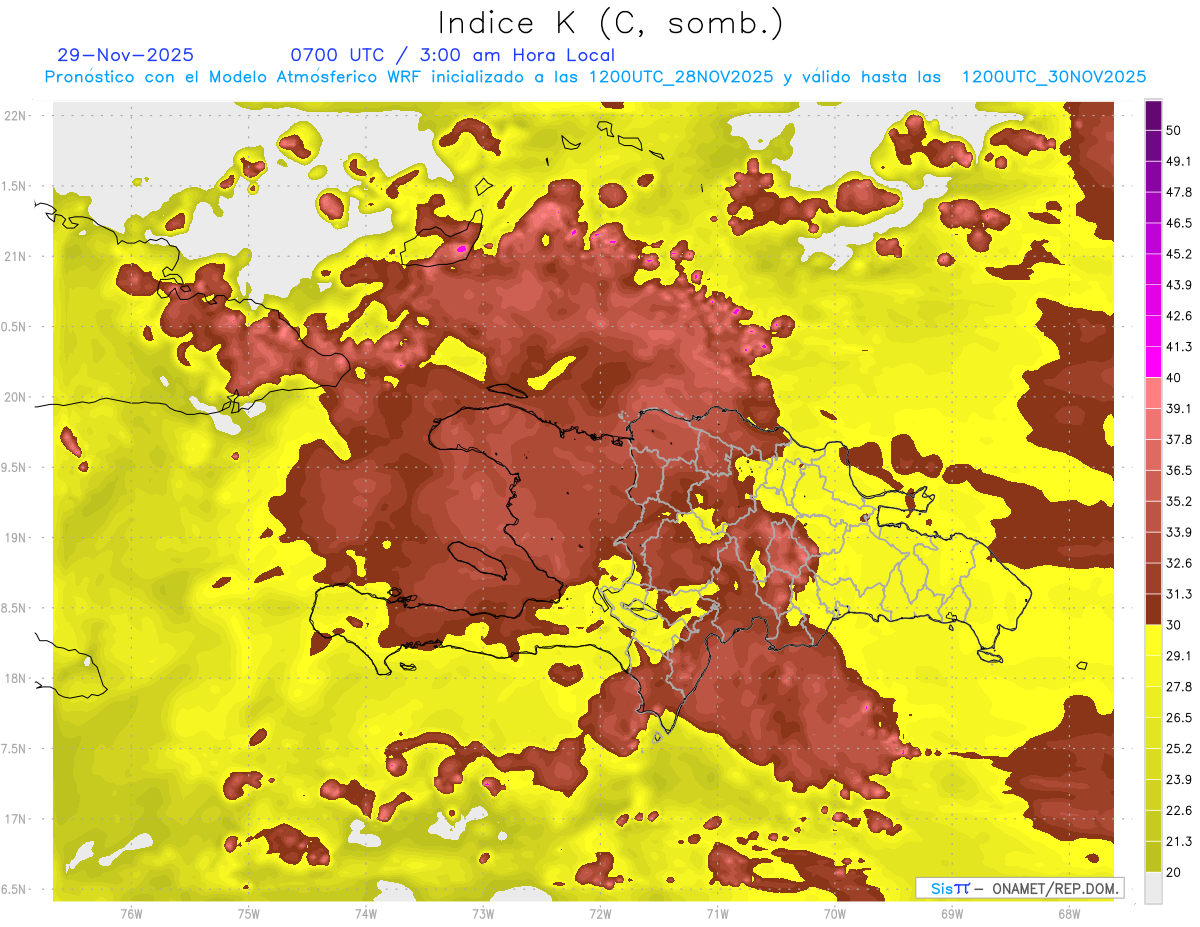Click the "29.1" color scale label
1200x927 pixels.
[1178, 656]
